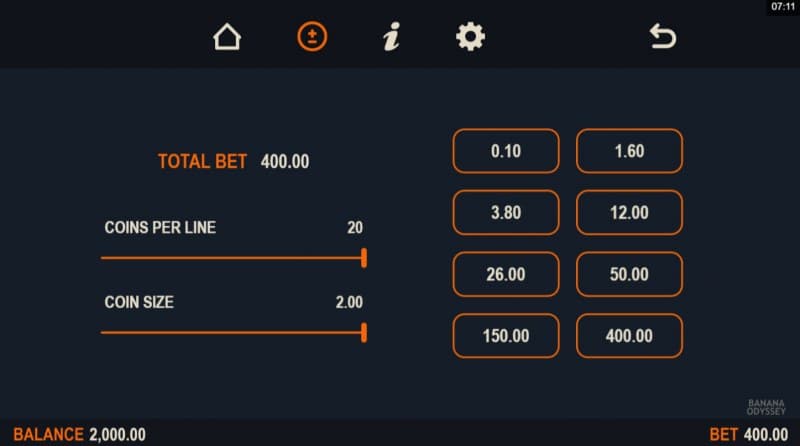Click the middle of Coins Per Line track
The height and width of the screenshot is (446, 800).
click(x=233, y=258)
